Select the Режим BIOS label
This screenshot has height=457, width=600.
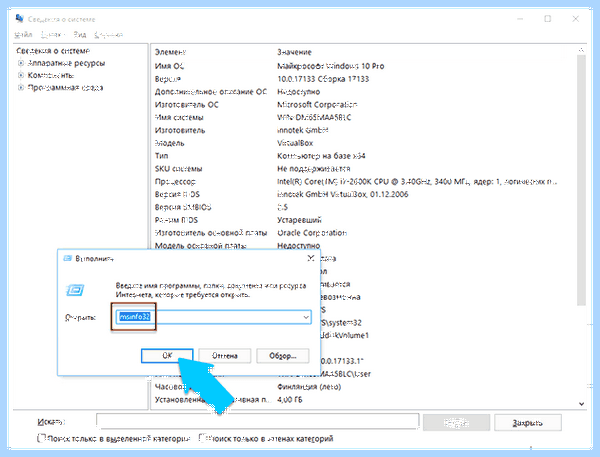pyautogui.click(x=176, y=220)
